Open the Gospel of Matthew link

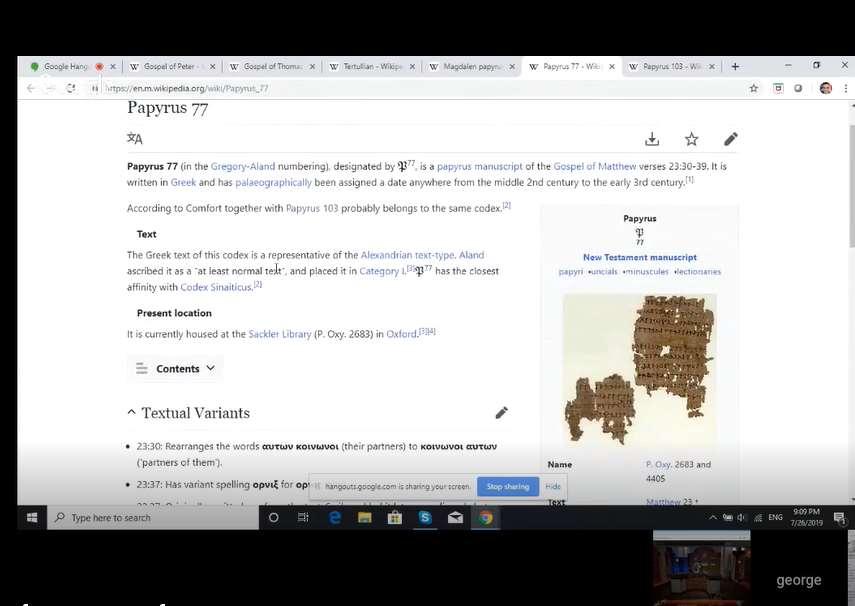coord(594,166)
